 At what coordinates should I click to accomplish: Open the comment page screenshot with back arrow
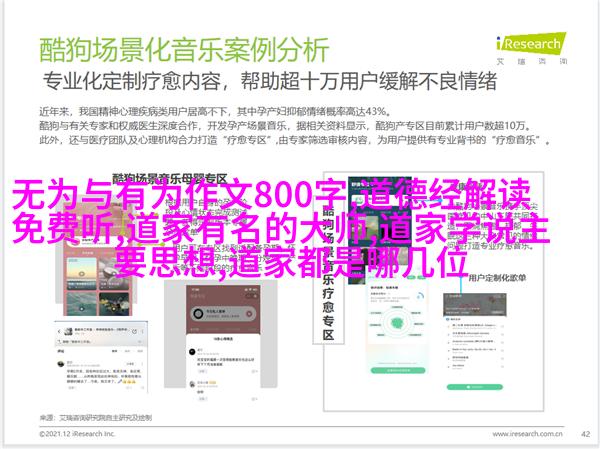pyautogui.click(x=101, y=356)
